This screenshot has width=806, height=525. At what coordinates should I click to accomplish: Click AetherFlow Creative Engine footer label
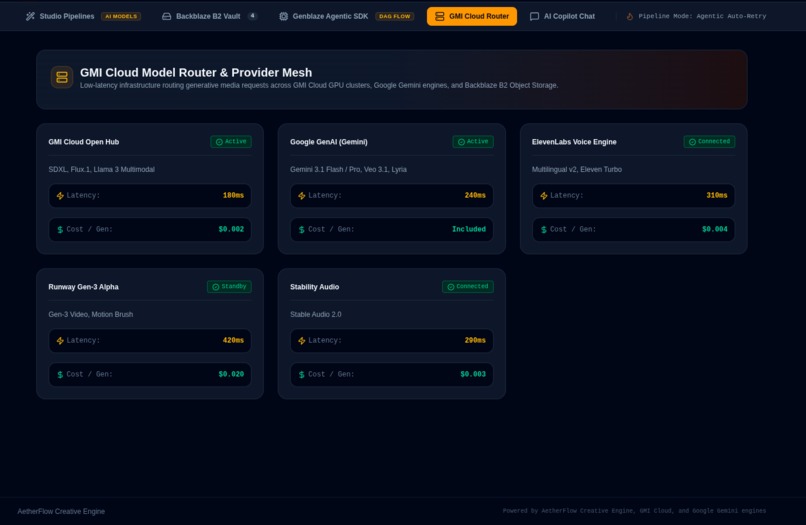(x=61, y=511)
